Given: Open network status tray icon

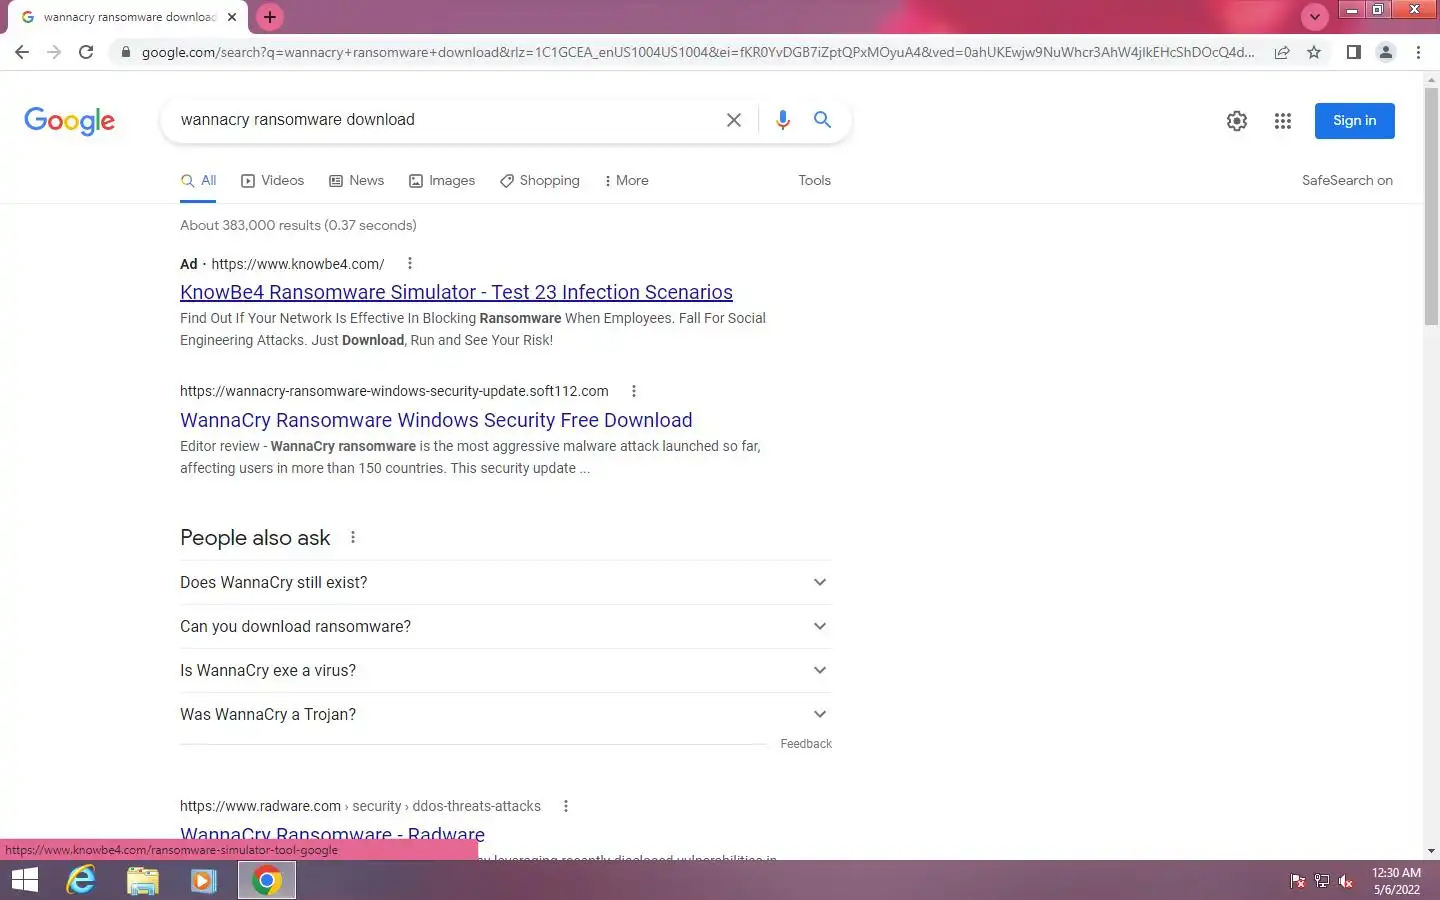Looking at the screenshot, I should pyautogui.click(x=1322, y=881).
